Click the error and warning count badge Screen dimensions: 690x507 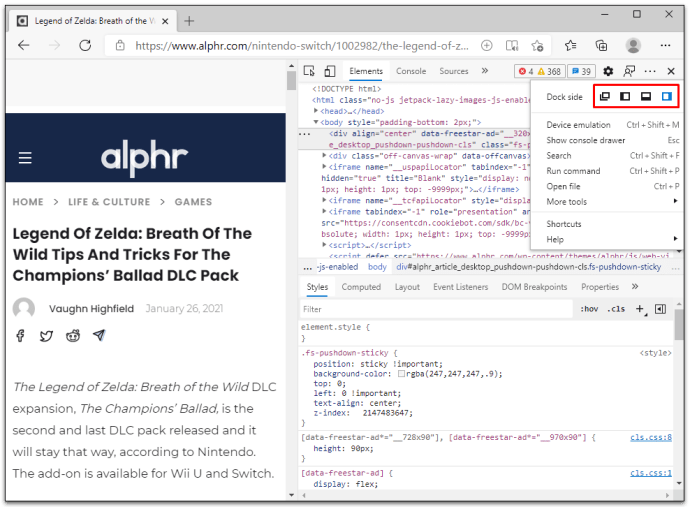(x=539, y=71)
